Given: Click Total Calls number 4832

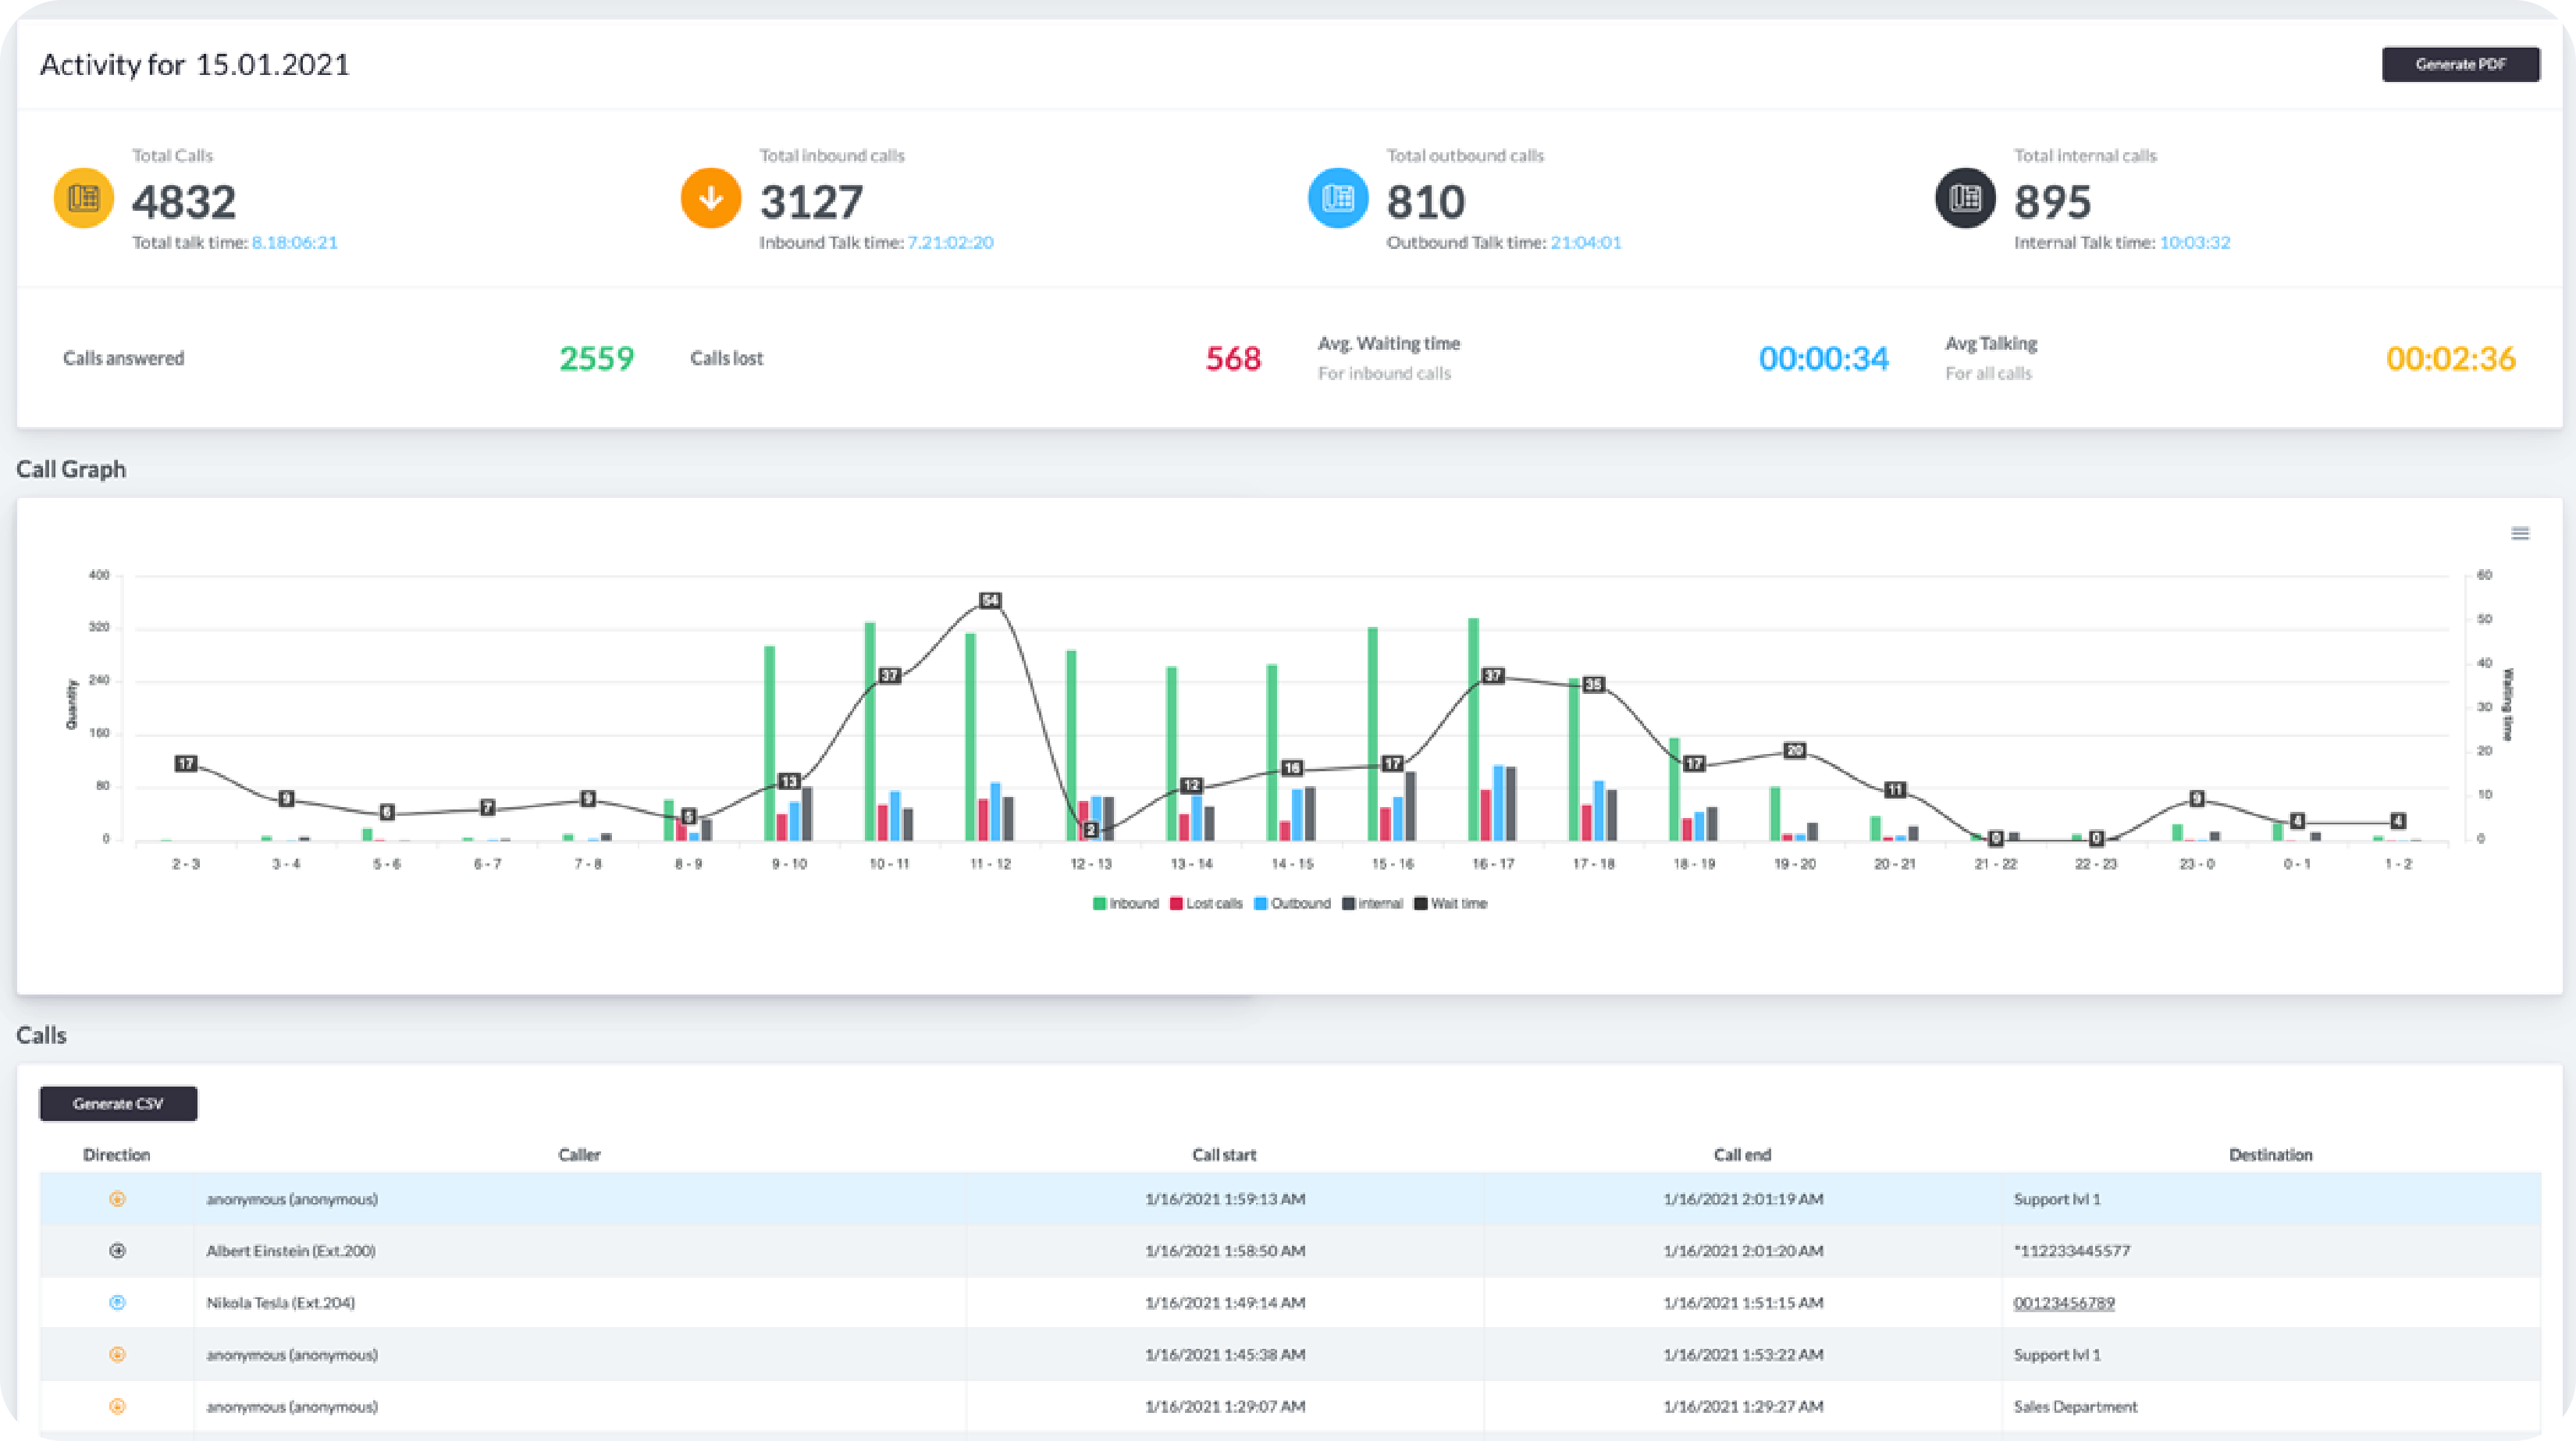Looking at the screenshot, I should 185,202.
